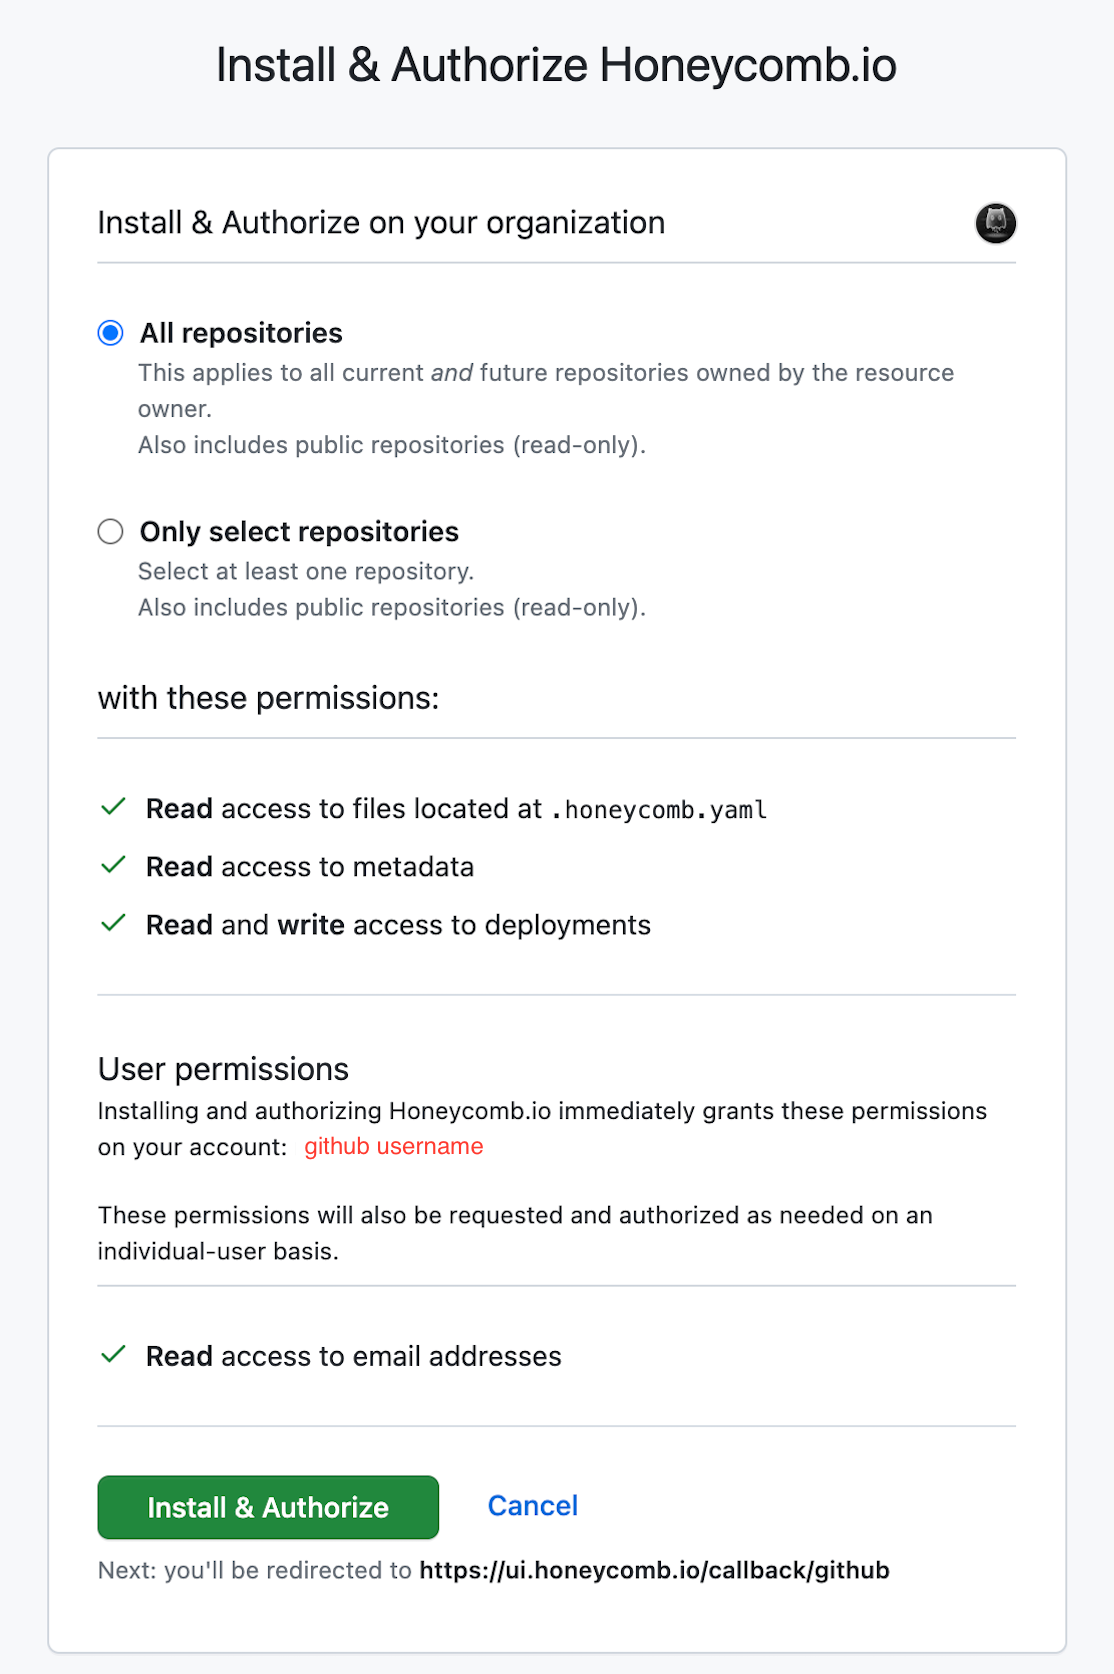Click the checkmark beside email addresses access
Image resolution: width=1114 pixels, height=1674 pixels.
[111, 1355]
